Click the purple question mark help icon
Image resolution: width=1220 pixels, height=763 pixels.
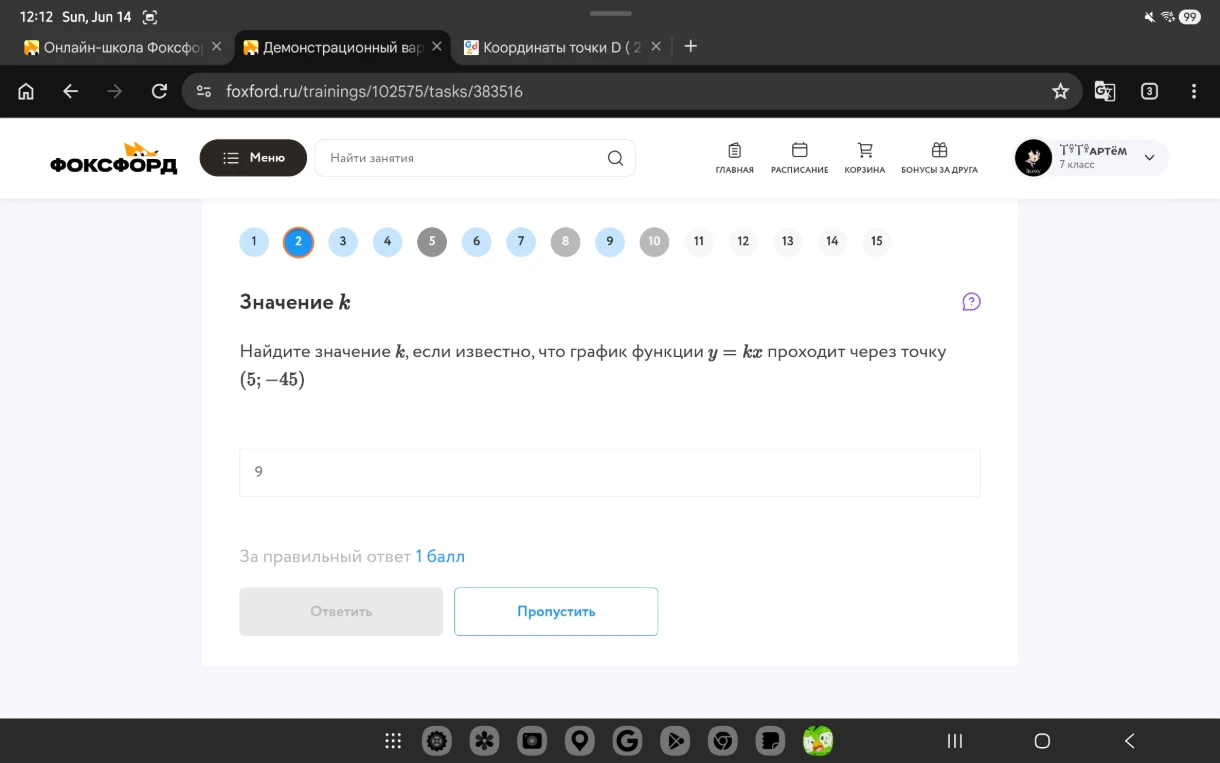point(971,302)
